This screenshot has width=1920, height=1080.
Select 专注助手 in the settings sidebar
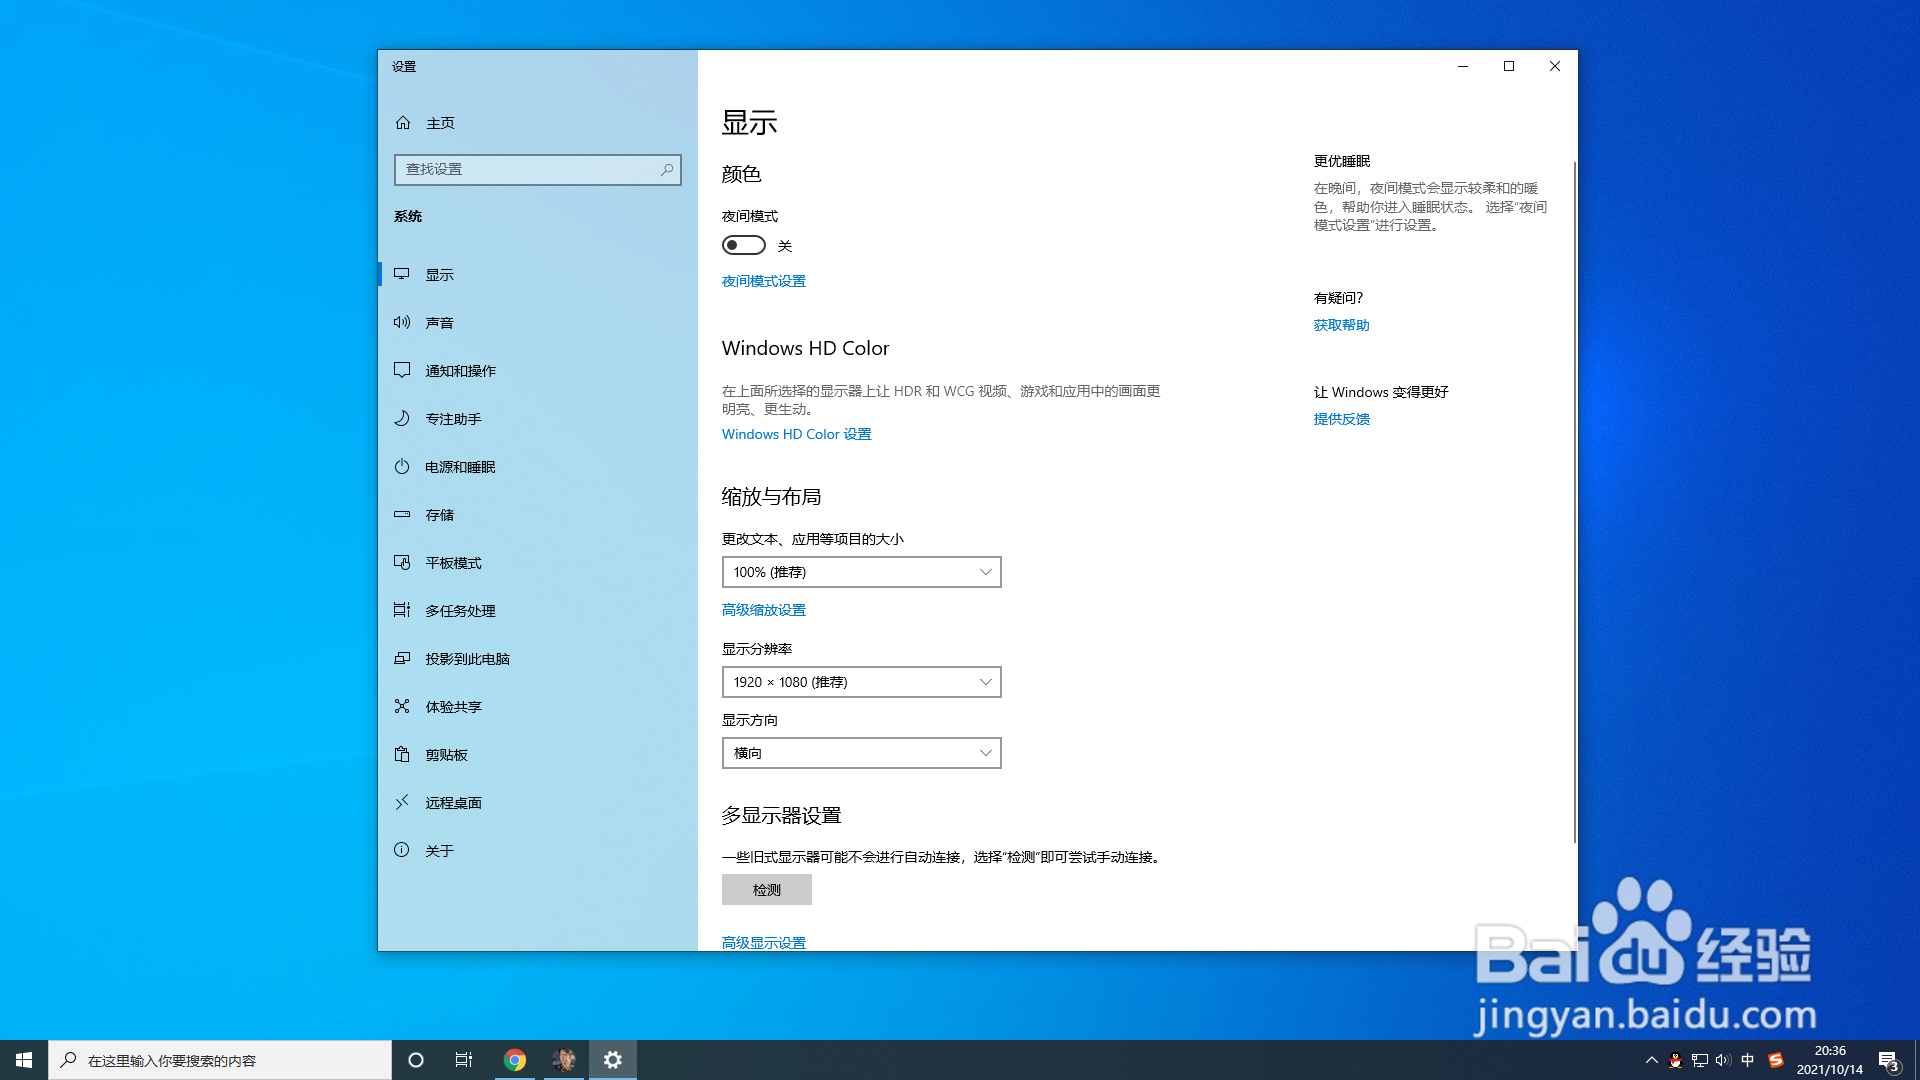538,418
